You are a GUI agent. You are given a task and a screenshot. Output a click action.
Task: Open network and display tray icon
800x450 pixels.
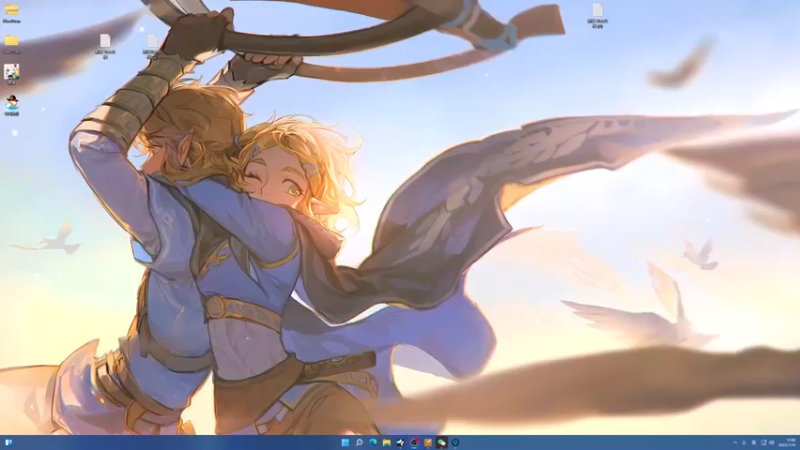tap(764, 442)
